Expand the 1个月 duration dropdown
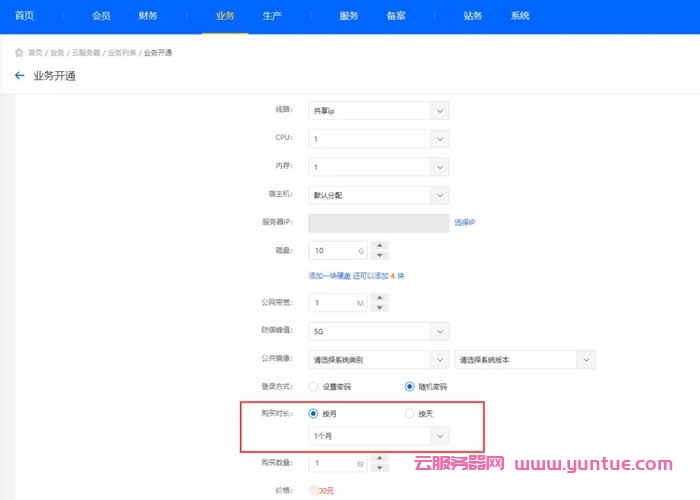This screenshot has height=500, width=700. (379, 437)
